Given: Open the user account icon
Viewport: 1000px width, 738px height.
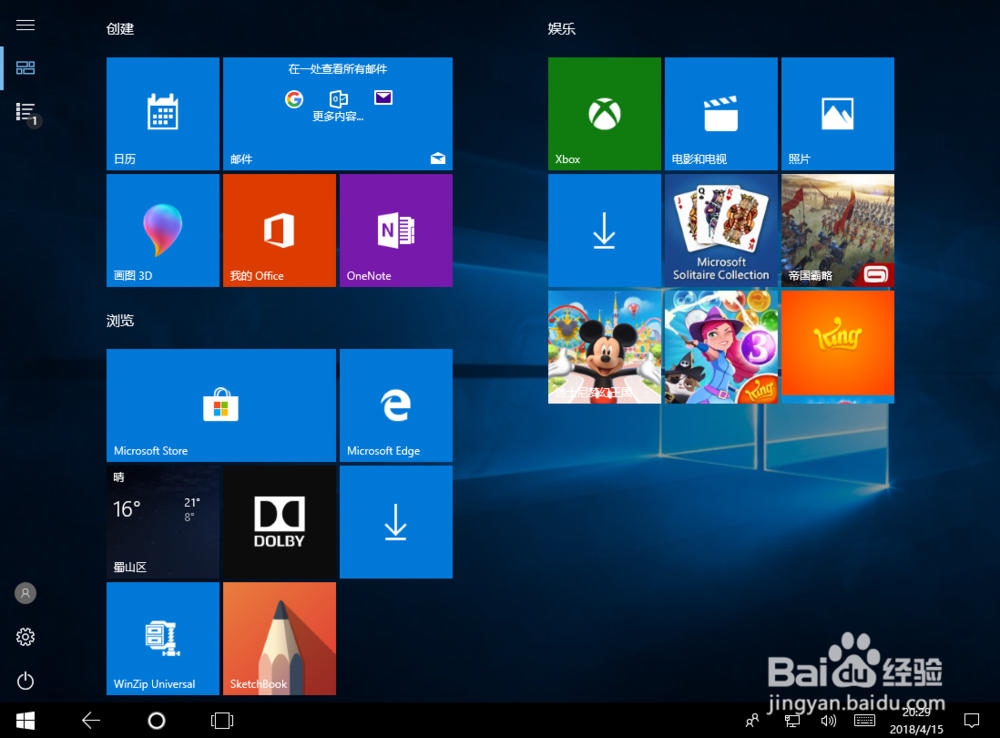Looking at the screenshot, I should click(x=26, y=593).
